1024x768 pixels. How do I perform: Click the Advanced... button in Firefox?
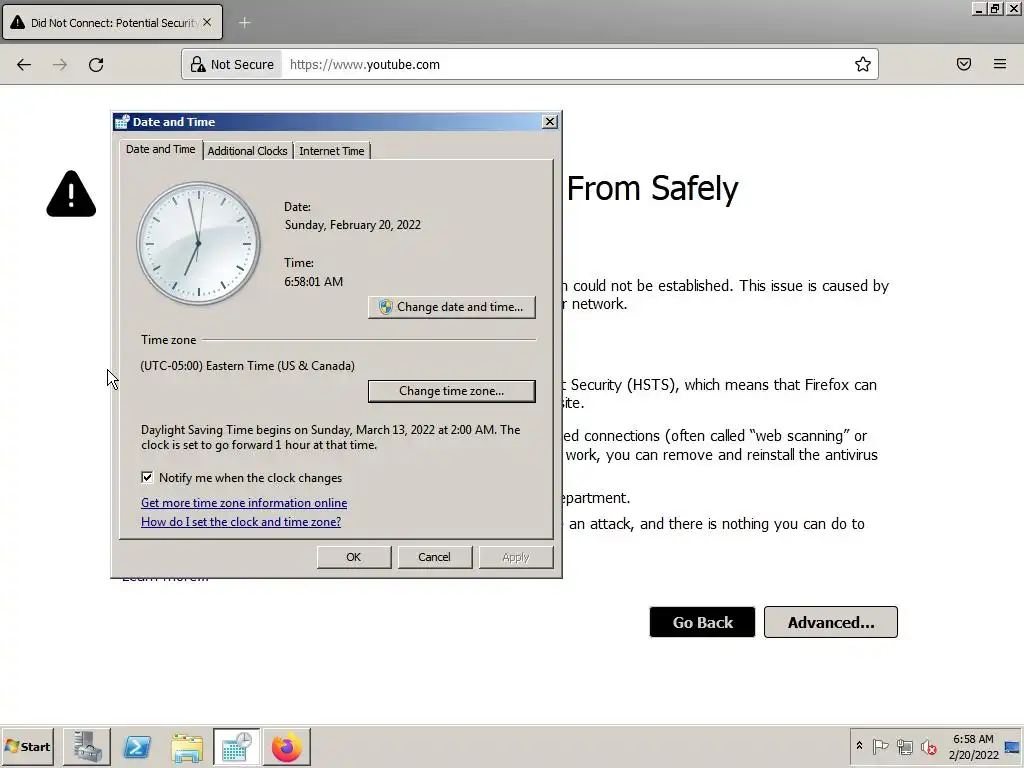(831, 622)
